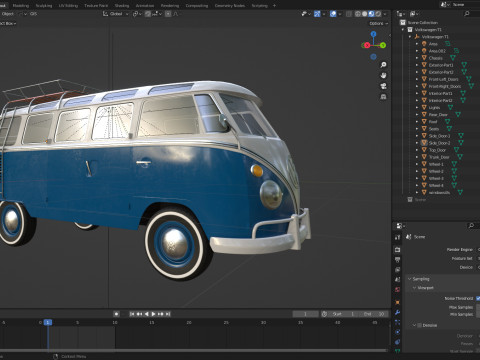
Task: Jump to the timeline start frame
Action: 132,314
